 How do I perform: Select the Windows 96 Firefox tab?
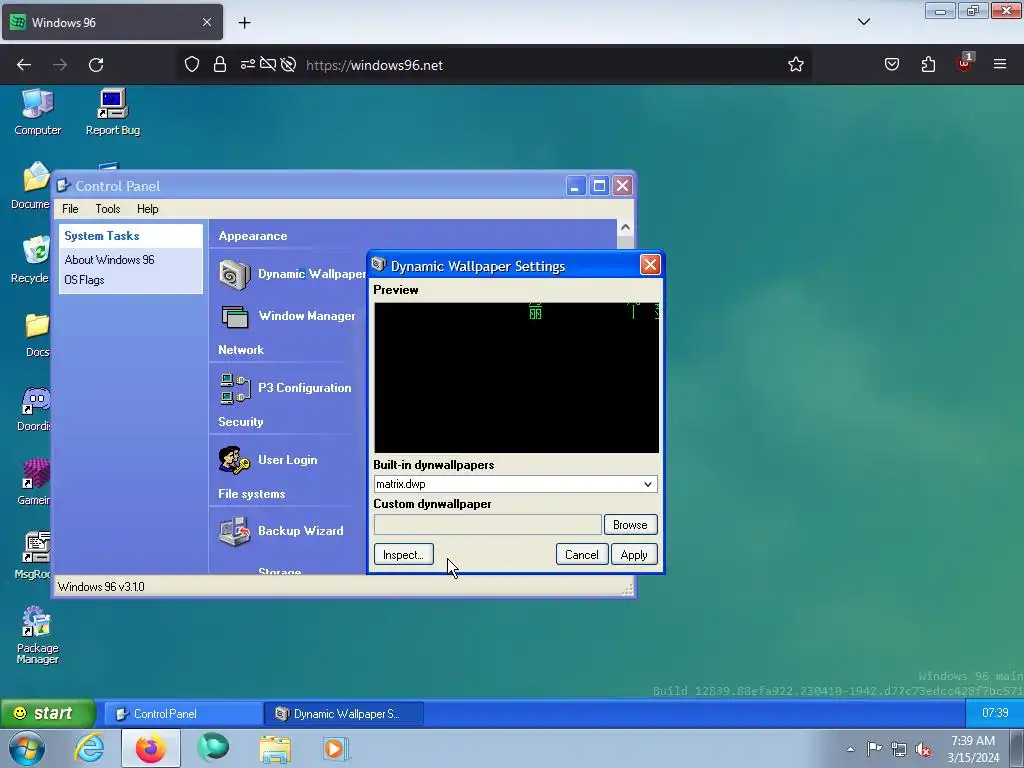tap(112, 22)
